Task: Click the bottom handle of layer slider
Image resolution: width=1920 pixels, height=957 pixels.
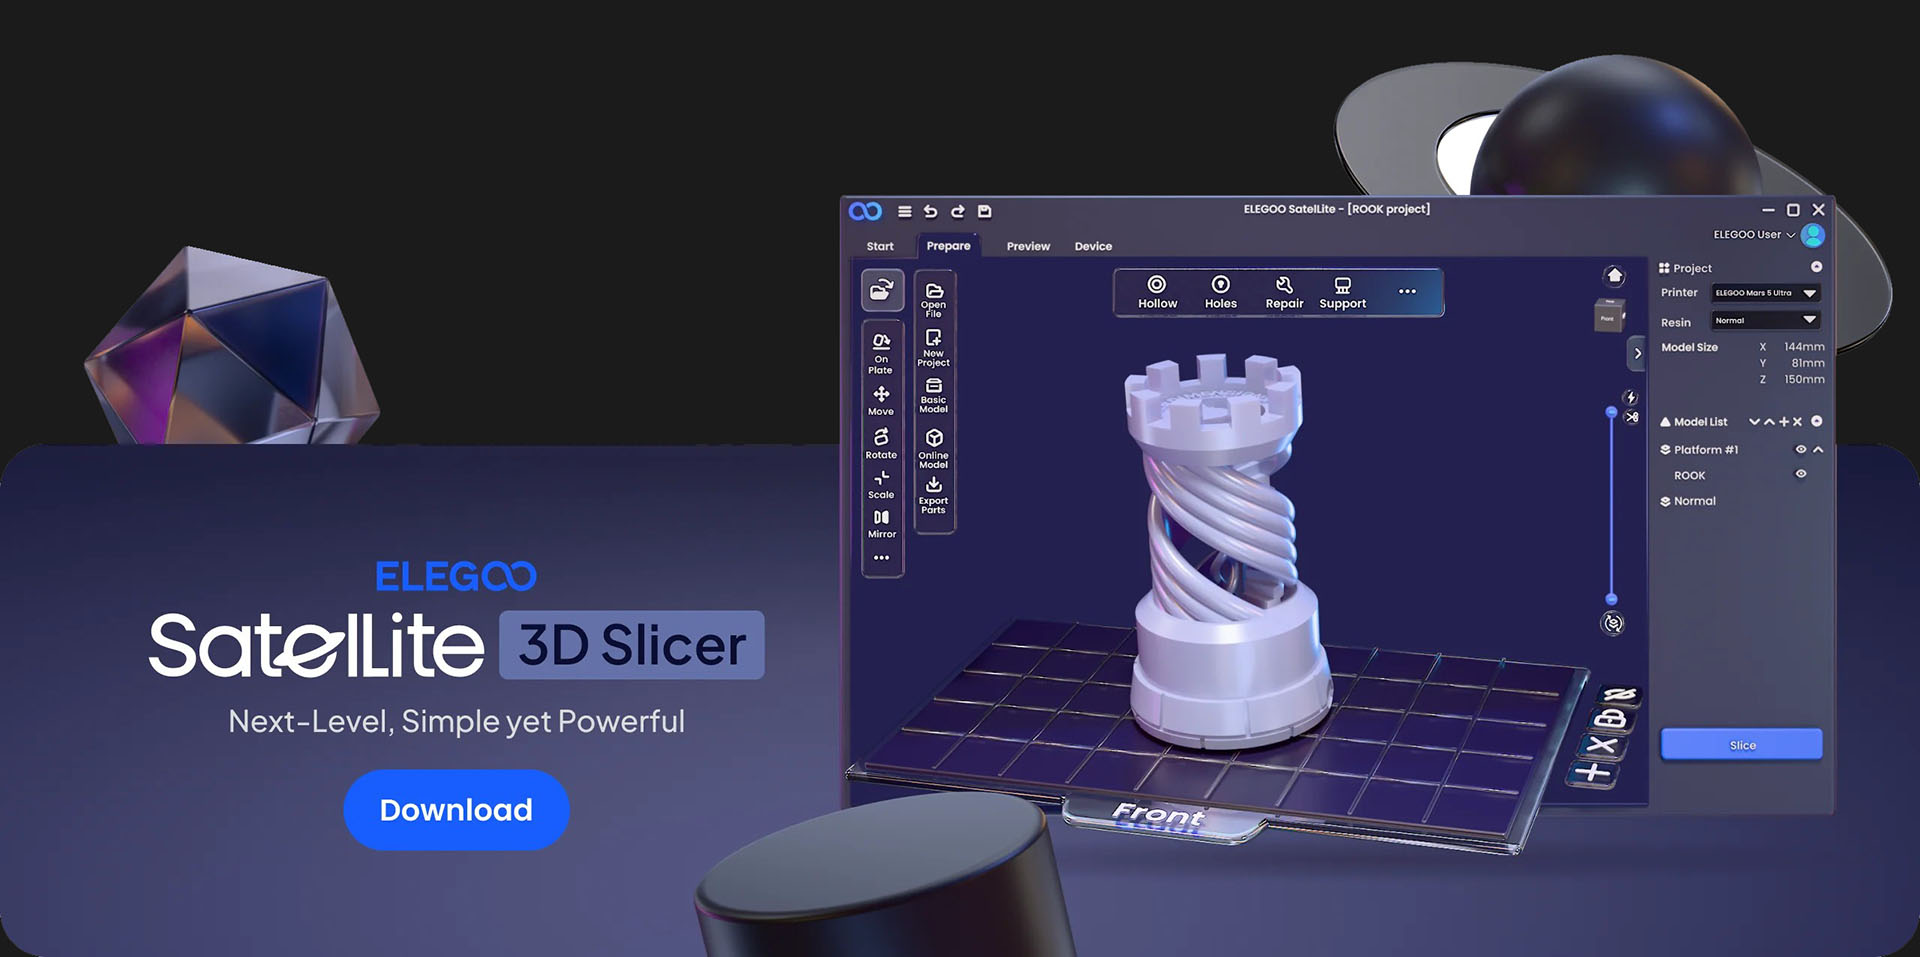Action: (x=1611, y=599)
